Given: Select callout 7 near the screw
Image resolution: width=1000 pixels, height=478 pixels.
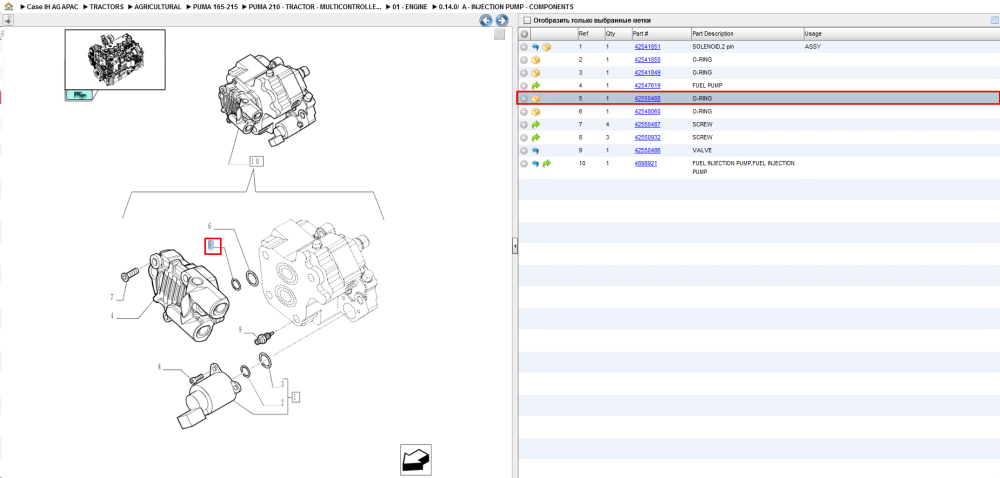Looking at the screenshot, I should [112, 298].
